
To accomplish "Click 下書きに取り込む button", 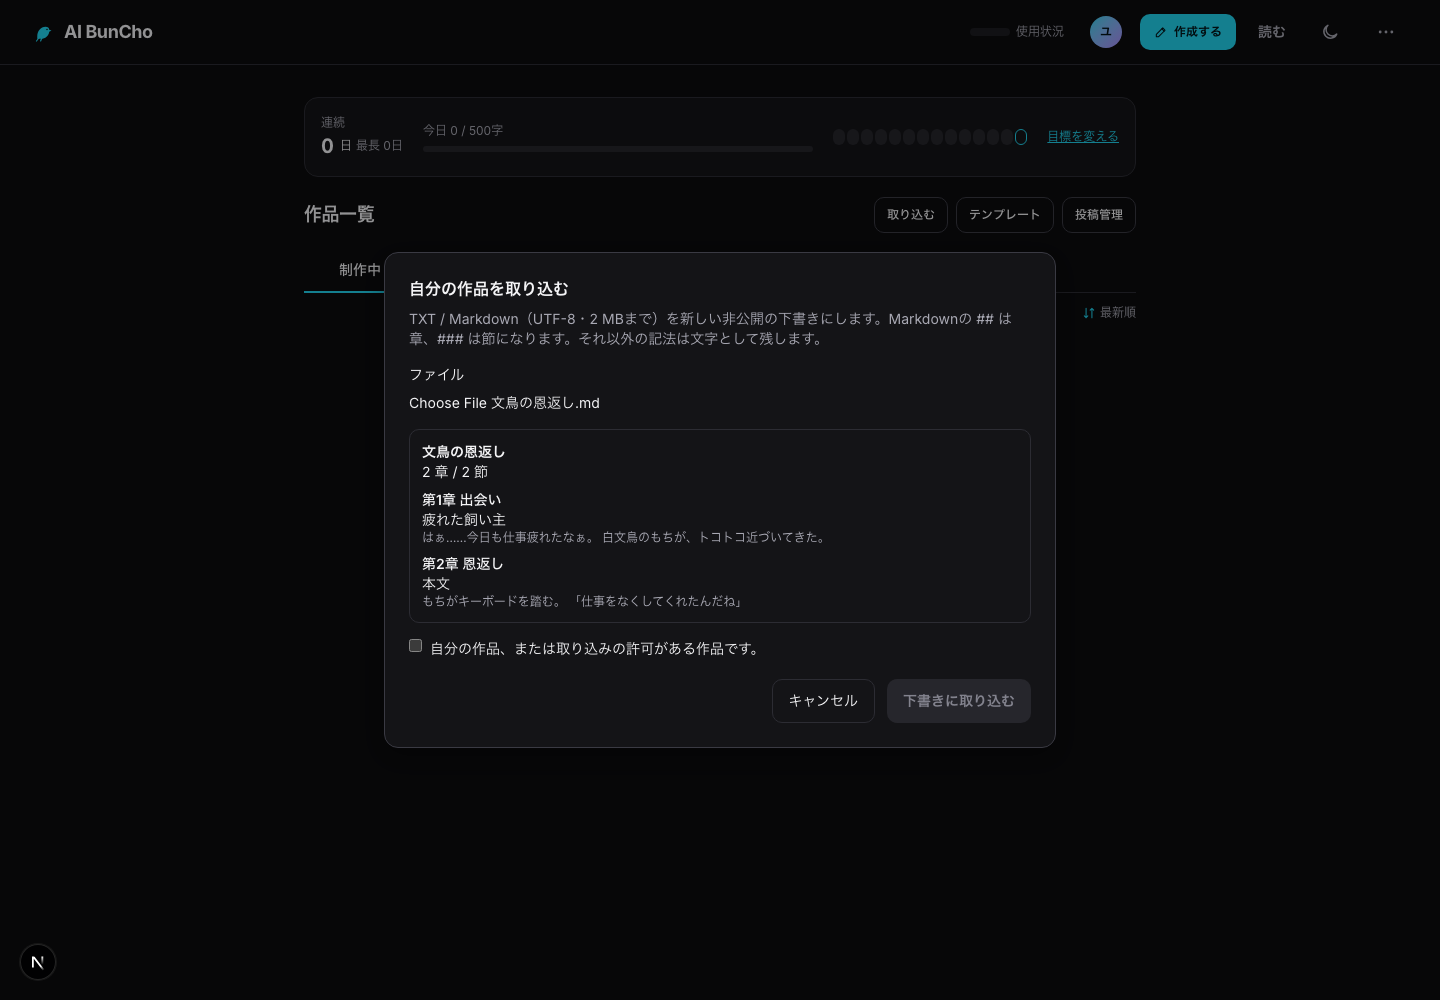I will point(959,701).
